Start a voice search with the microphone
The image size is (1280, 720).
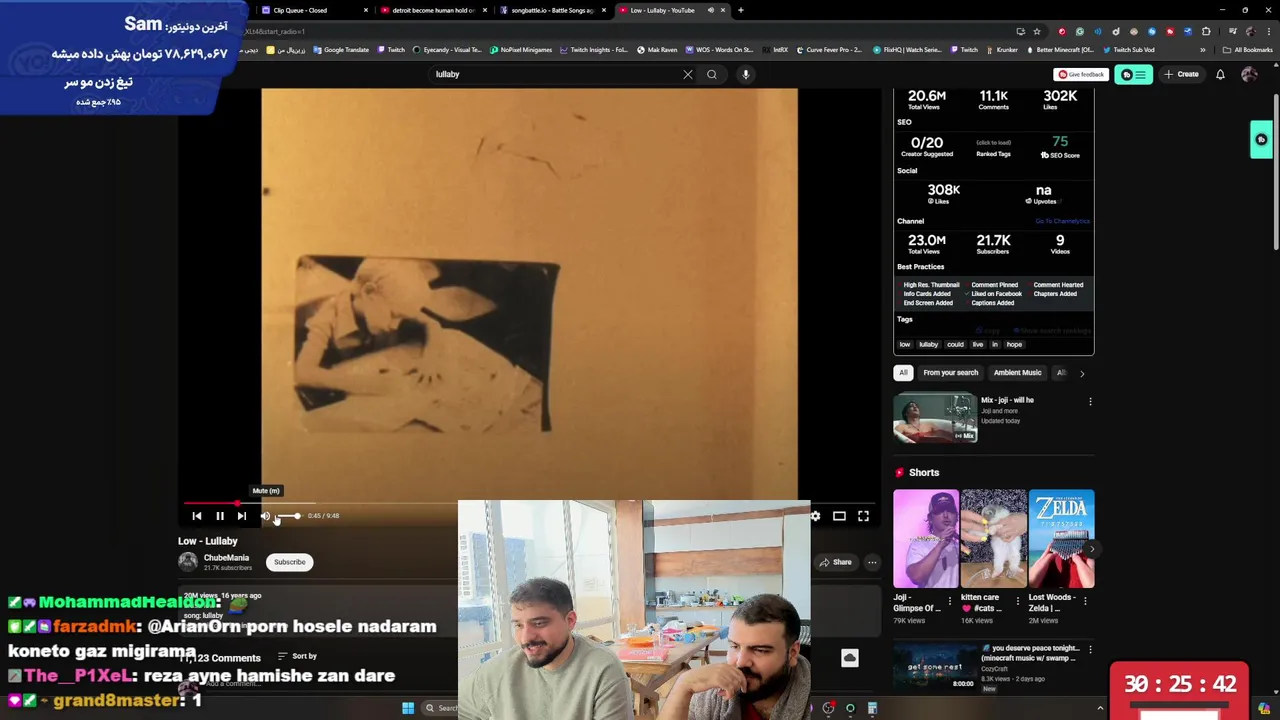point(745,74)
